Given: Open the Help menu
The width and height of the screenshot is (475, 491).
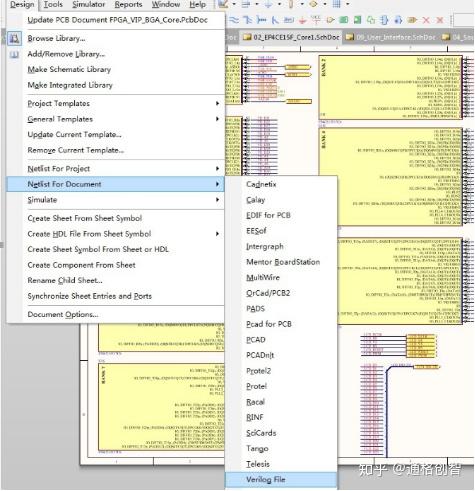Looking at the screenshot, I should point(197,5).
